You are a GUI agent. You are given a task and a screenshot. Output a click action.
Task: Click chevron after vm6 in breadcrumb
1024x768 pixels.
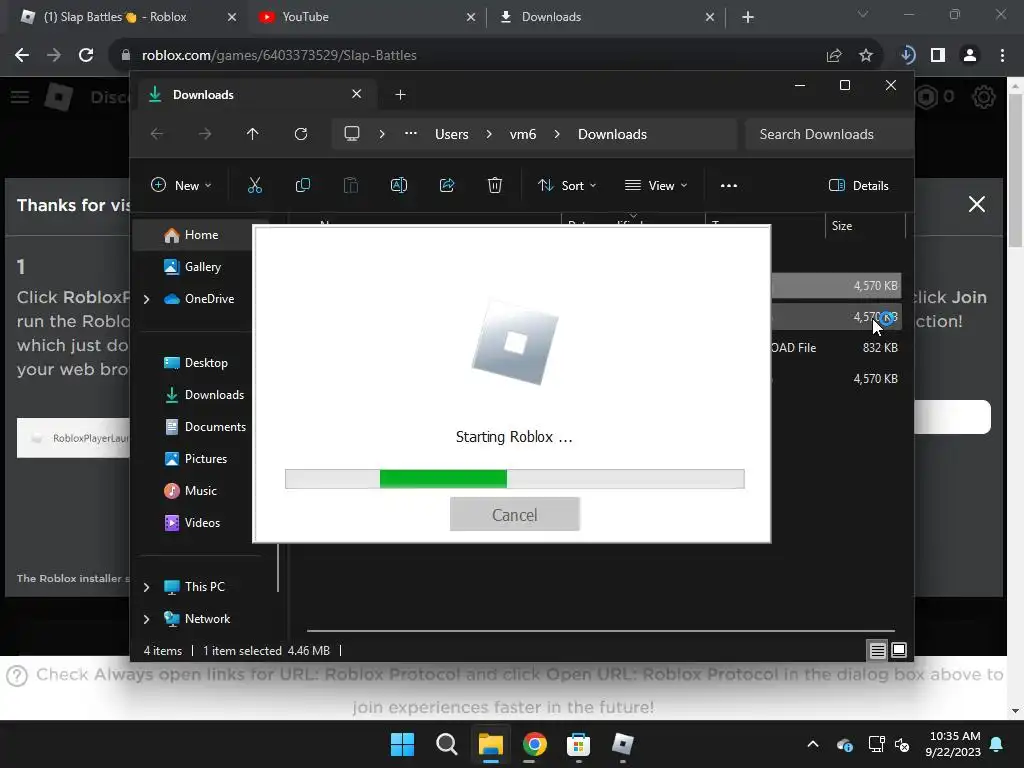click(557, 134)
